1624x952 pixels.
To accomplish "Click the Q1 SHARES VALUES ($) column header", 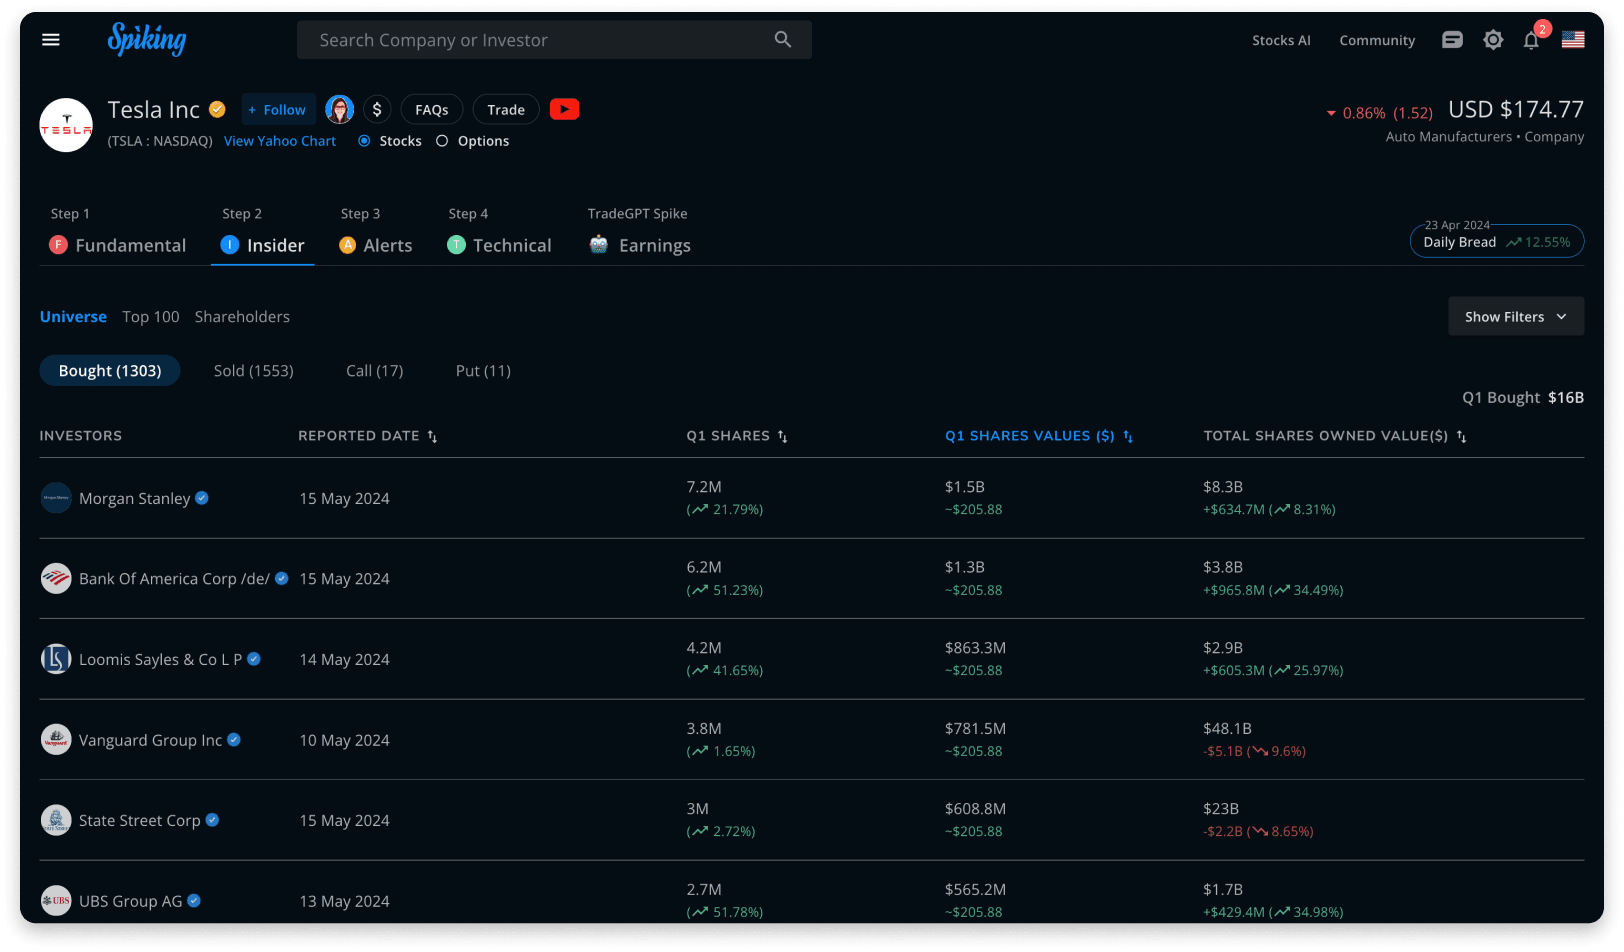I will coord(1029,436).
